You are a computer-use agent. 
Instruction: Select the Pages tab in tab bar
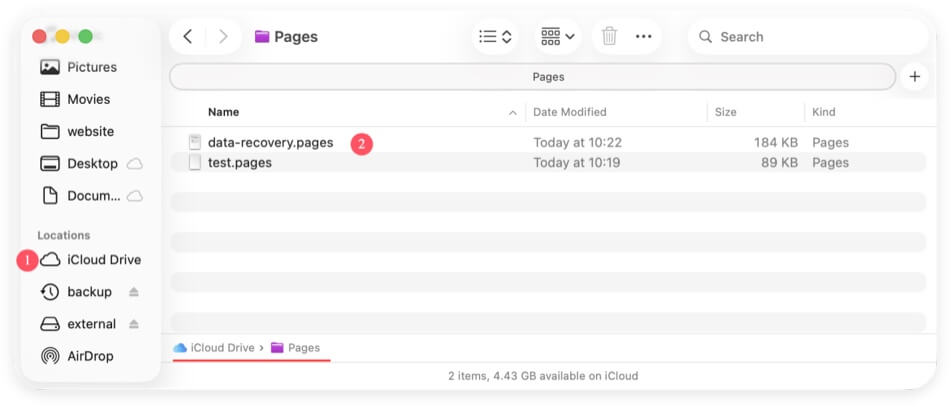[x=532, y=77]
